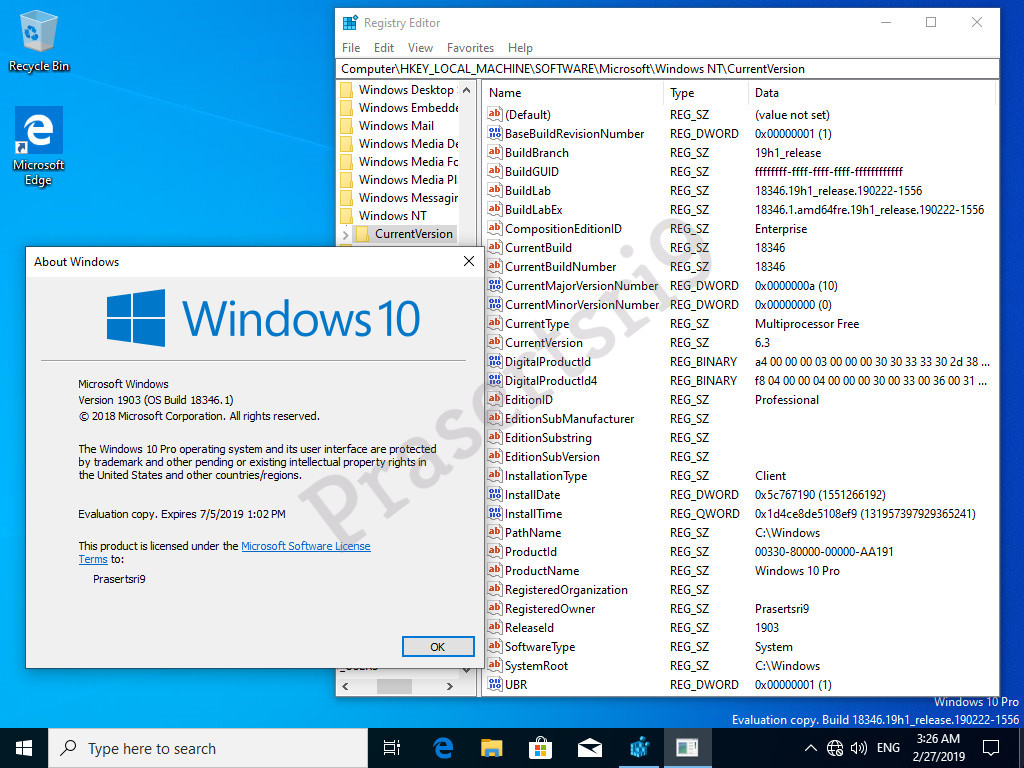The height and width of the screenshot is (768, 1024).
Task: Select the winver taskbar icon
Action: click(687, 748)
